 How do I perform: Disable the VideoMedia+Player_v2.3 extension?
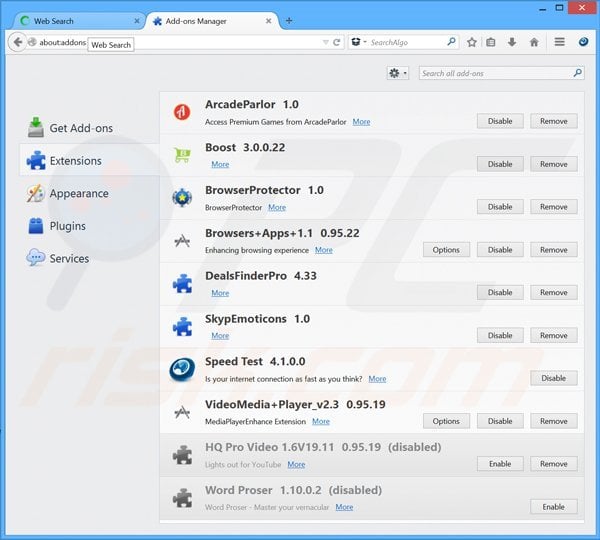[500, 421]
